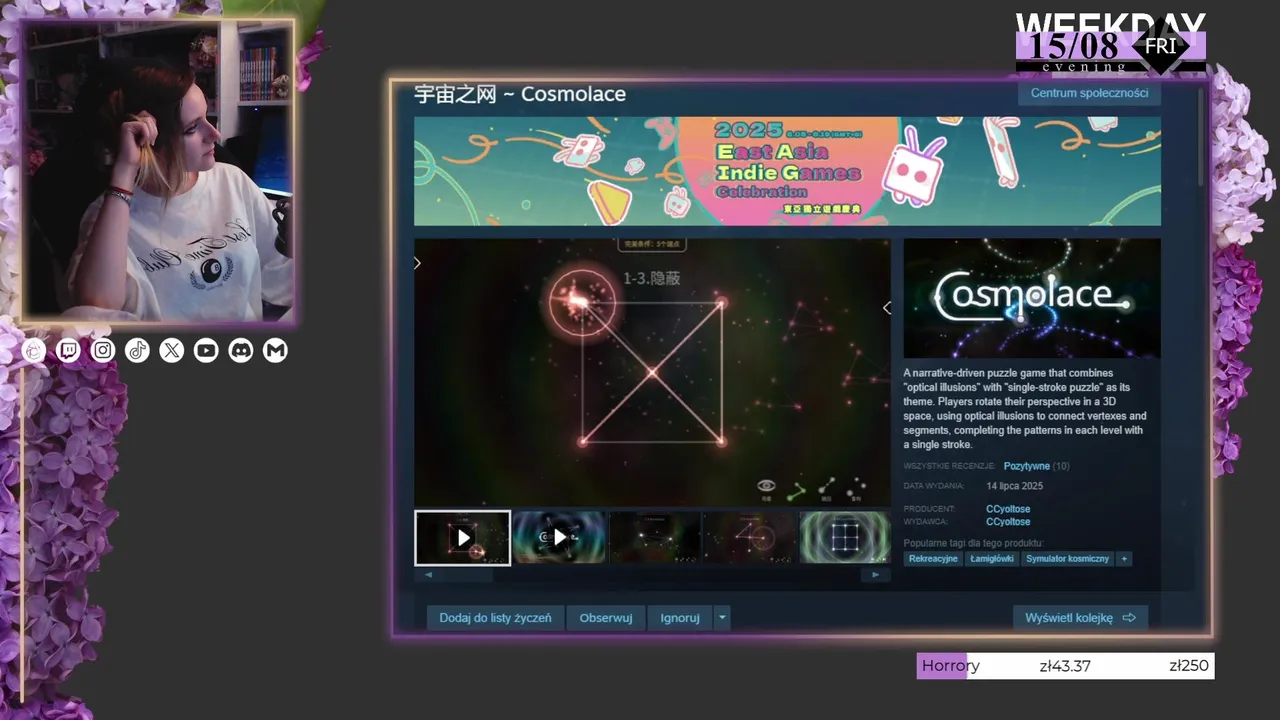This screenshot has height=720, width=1280.
Task: Click the zł43.37 current amount
Action: click(x=1065, y=666)
